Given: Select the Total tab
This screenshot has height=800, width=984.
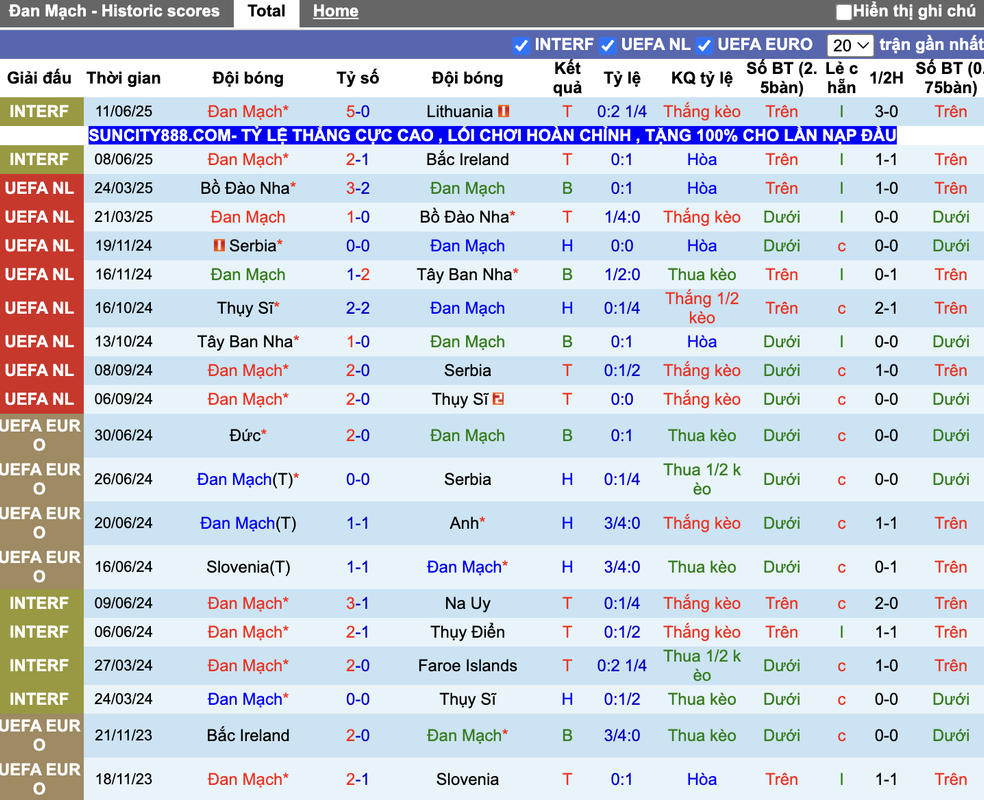Looking at the screenshot, I should 267,12.
